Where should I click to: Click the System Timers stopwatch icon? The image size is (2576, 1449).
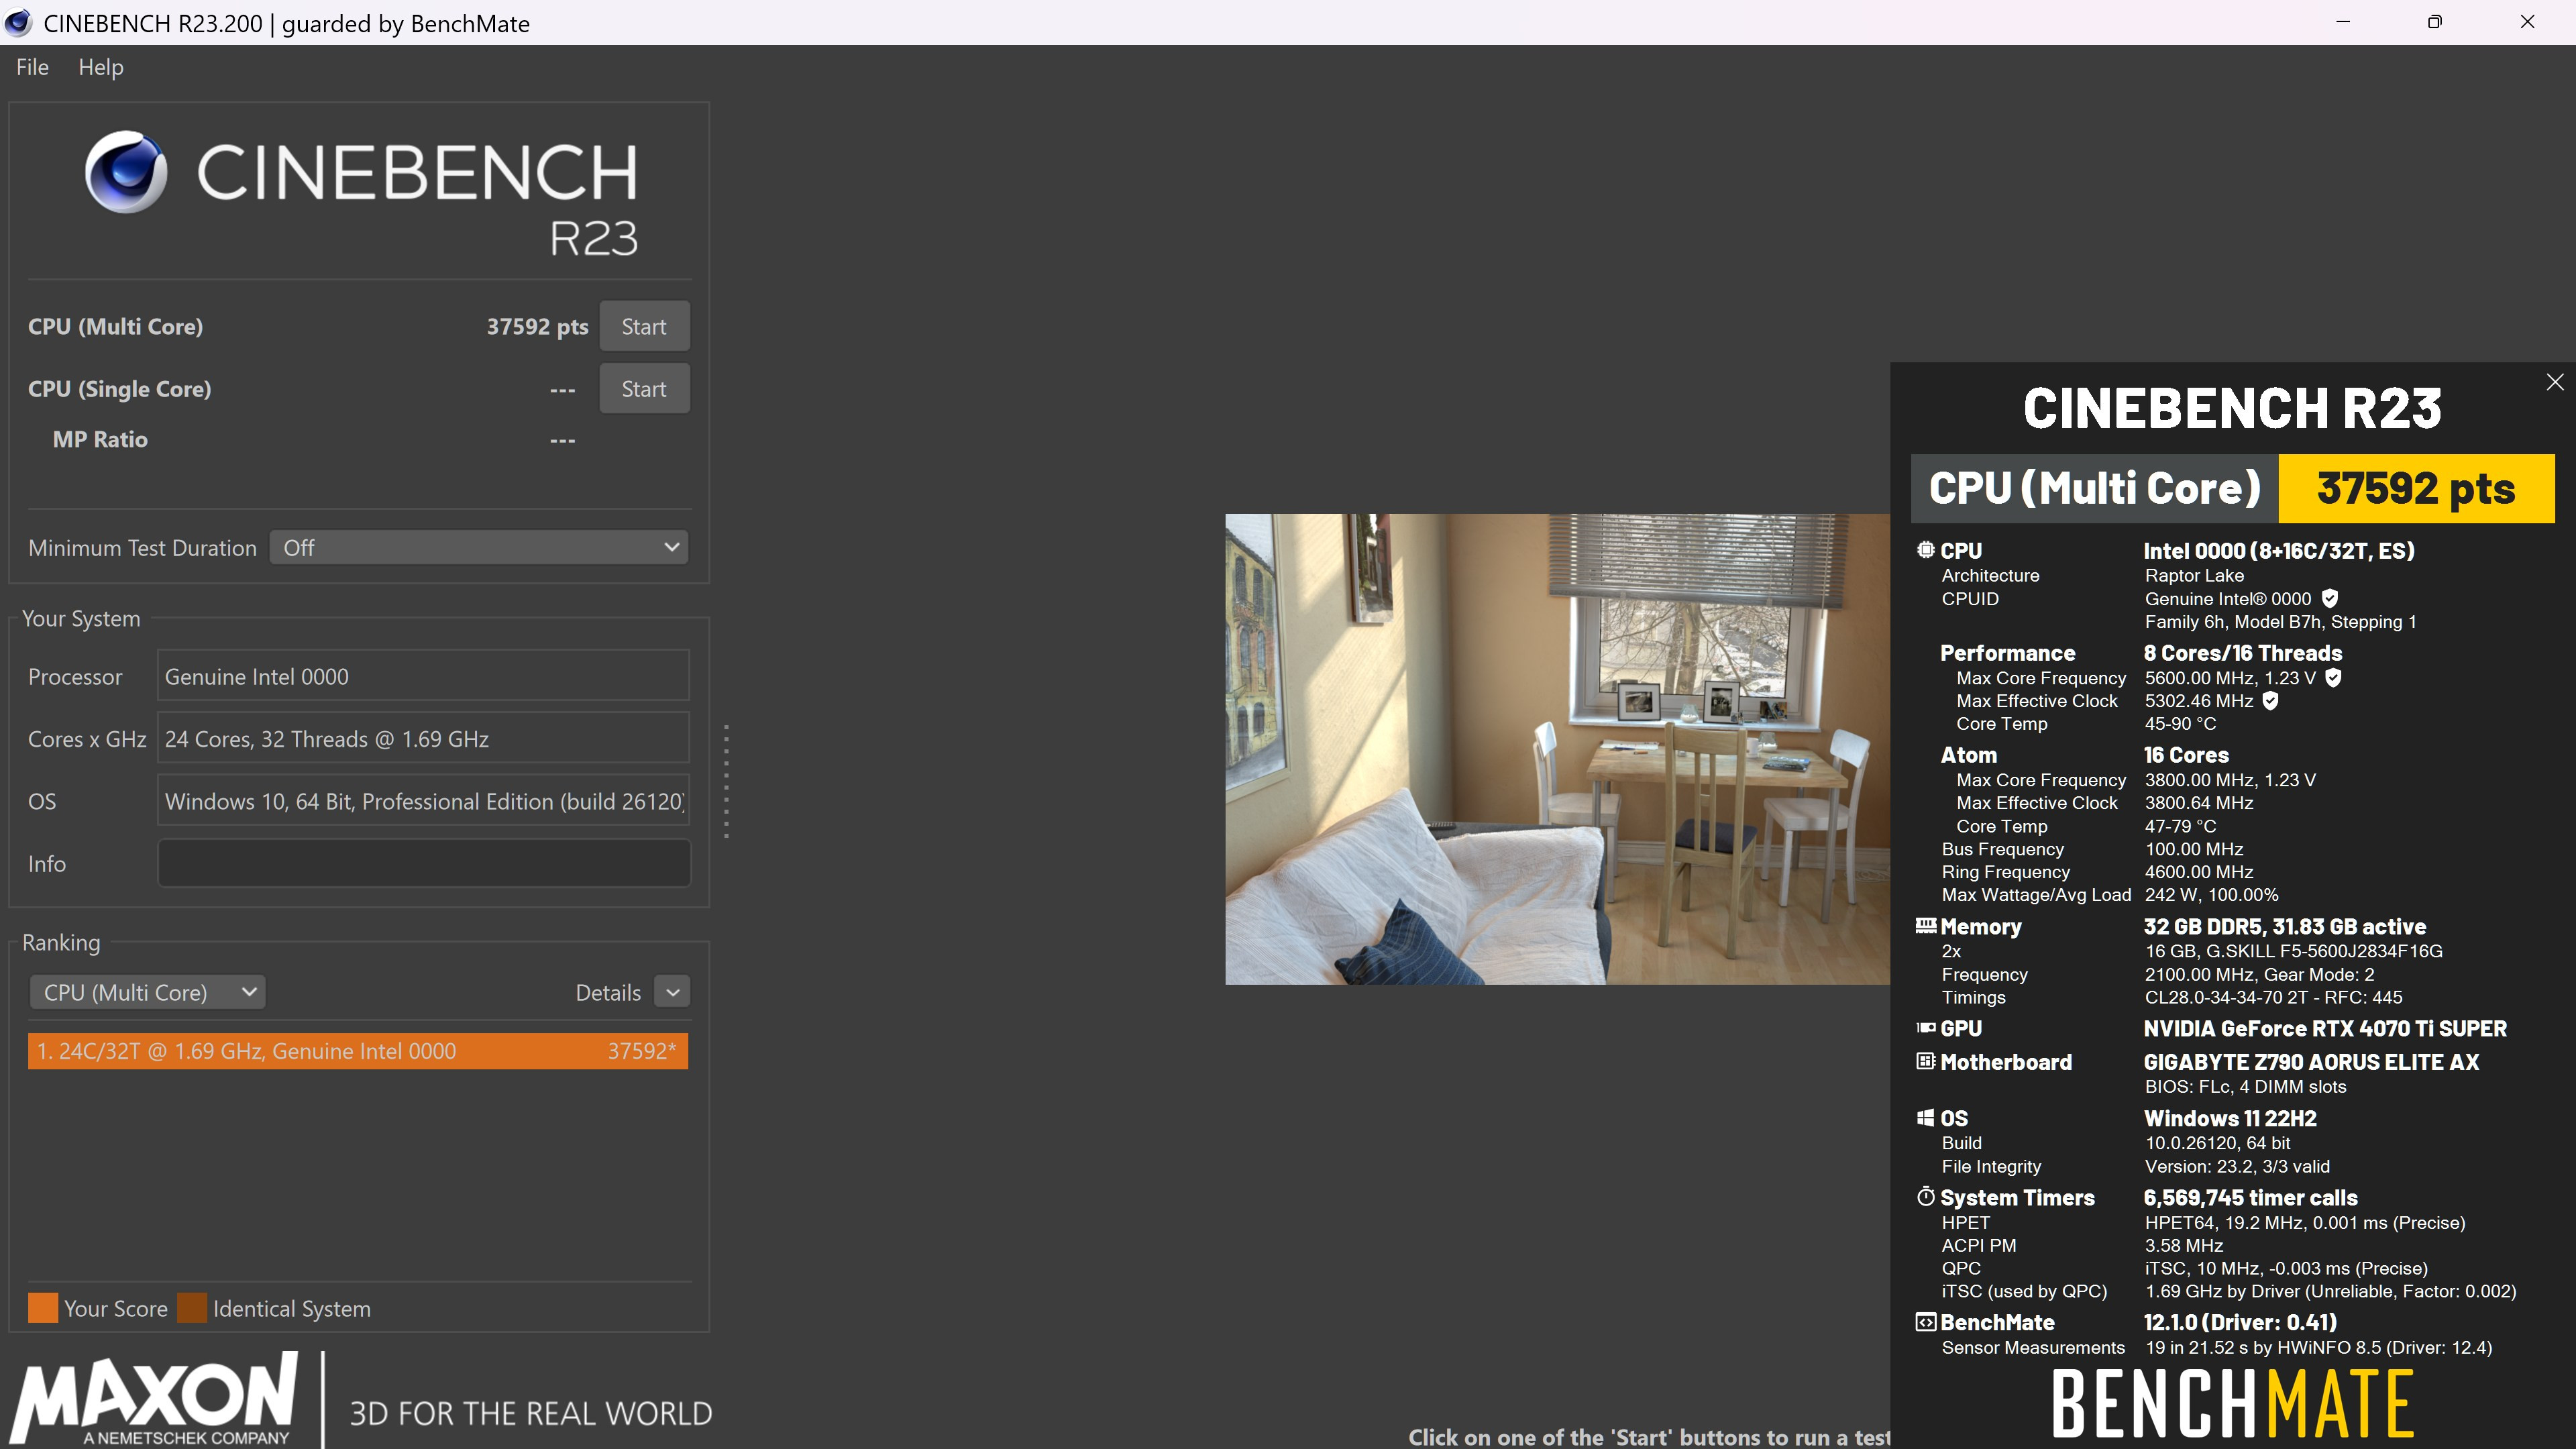(x=1925, y=1197)
